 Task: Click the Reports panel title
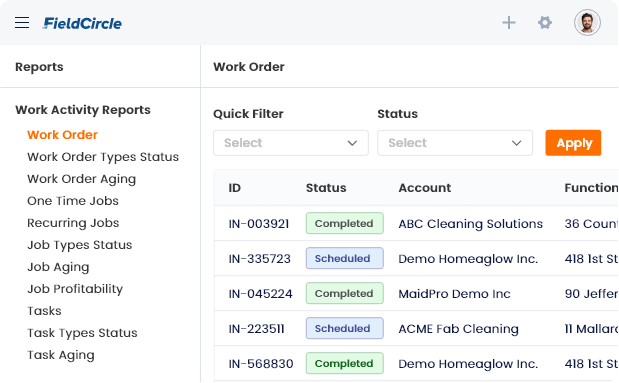(39, 67)
